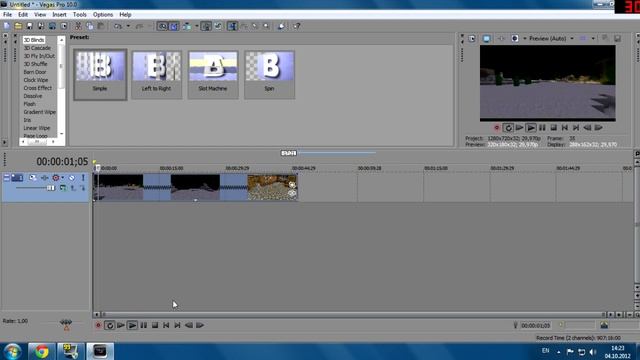
Task: Choose the Left to Right preset
Action: click(x=156, y=74)
